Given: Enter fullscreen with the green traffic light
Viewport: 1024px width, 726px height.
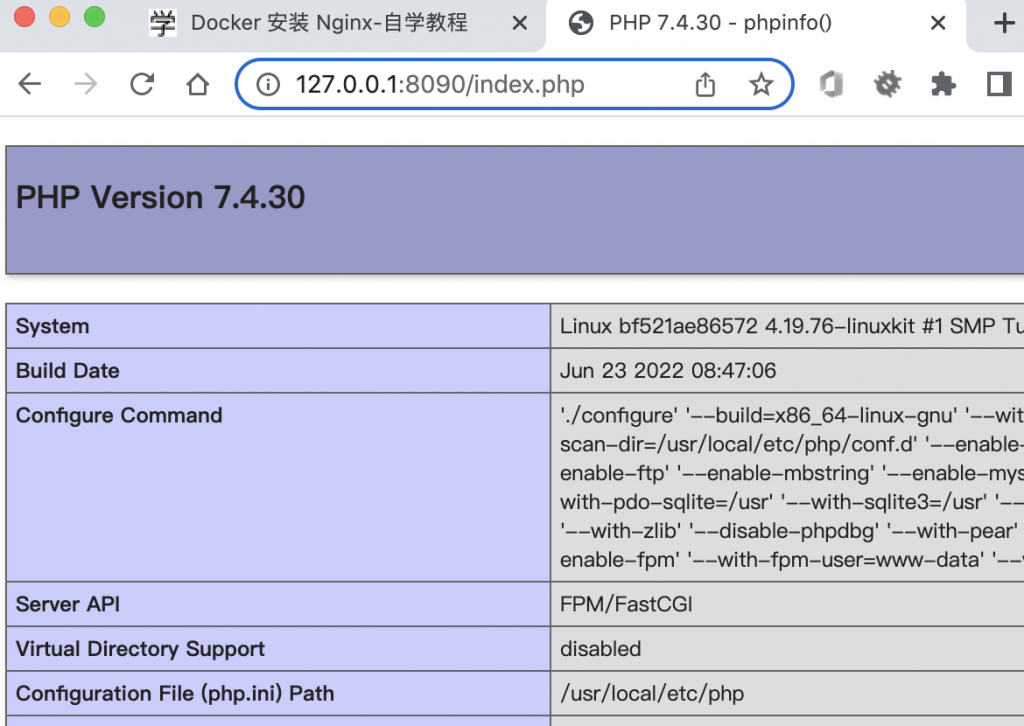Looking at the screenshot, I should pyautogui.click(x=93, y=17).
